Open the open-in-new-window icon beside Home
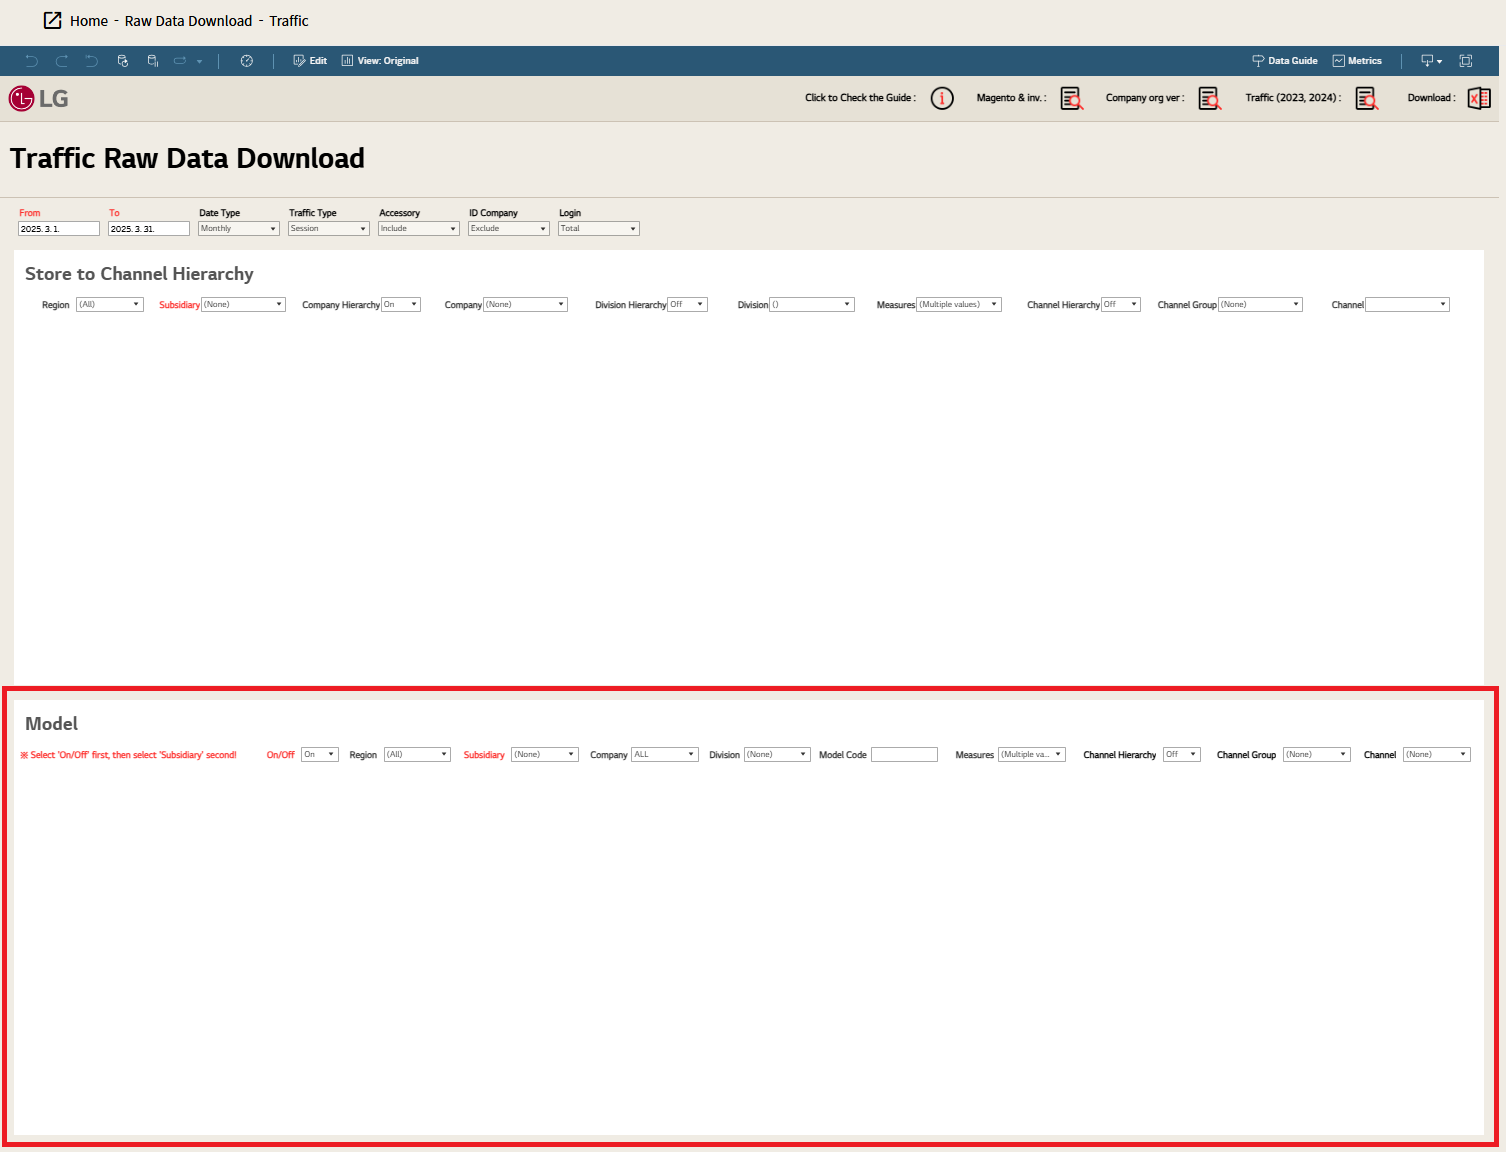Screen dimensions: 1506x1153 point(53,21)
